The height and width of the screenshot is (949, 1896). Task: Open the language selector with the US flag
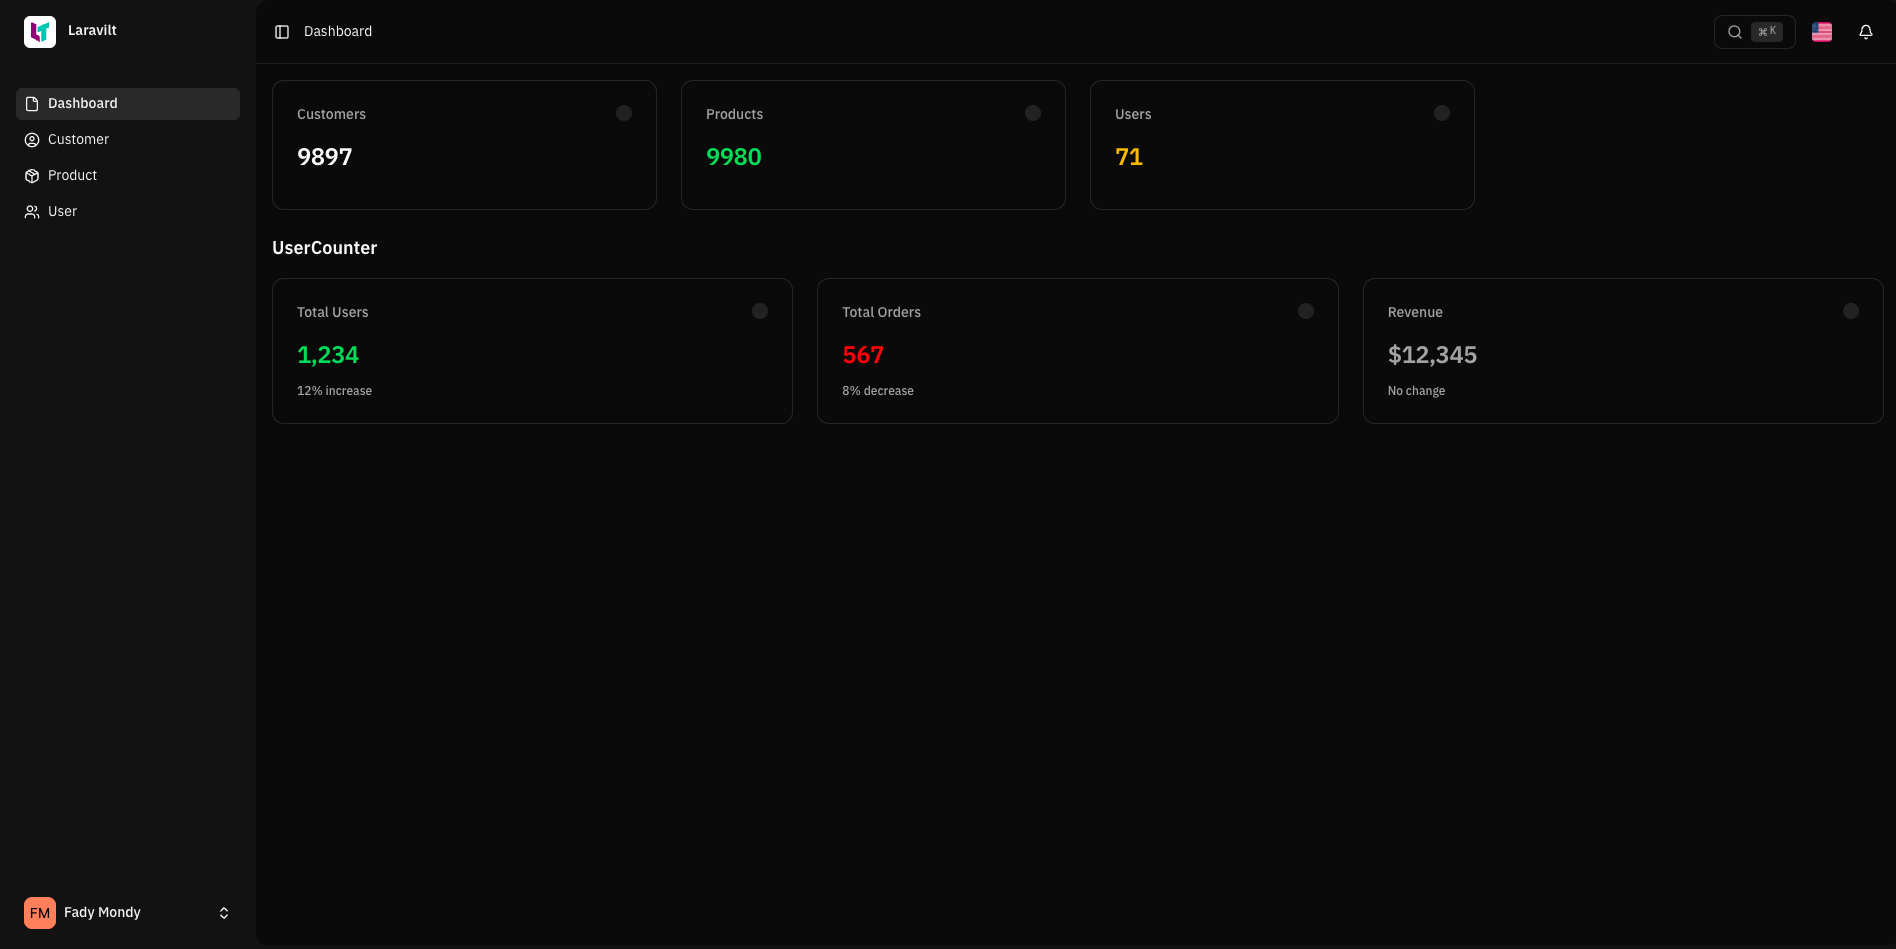pos(1821,31)
